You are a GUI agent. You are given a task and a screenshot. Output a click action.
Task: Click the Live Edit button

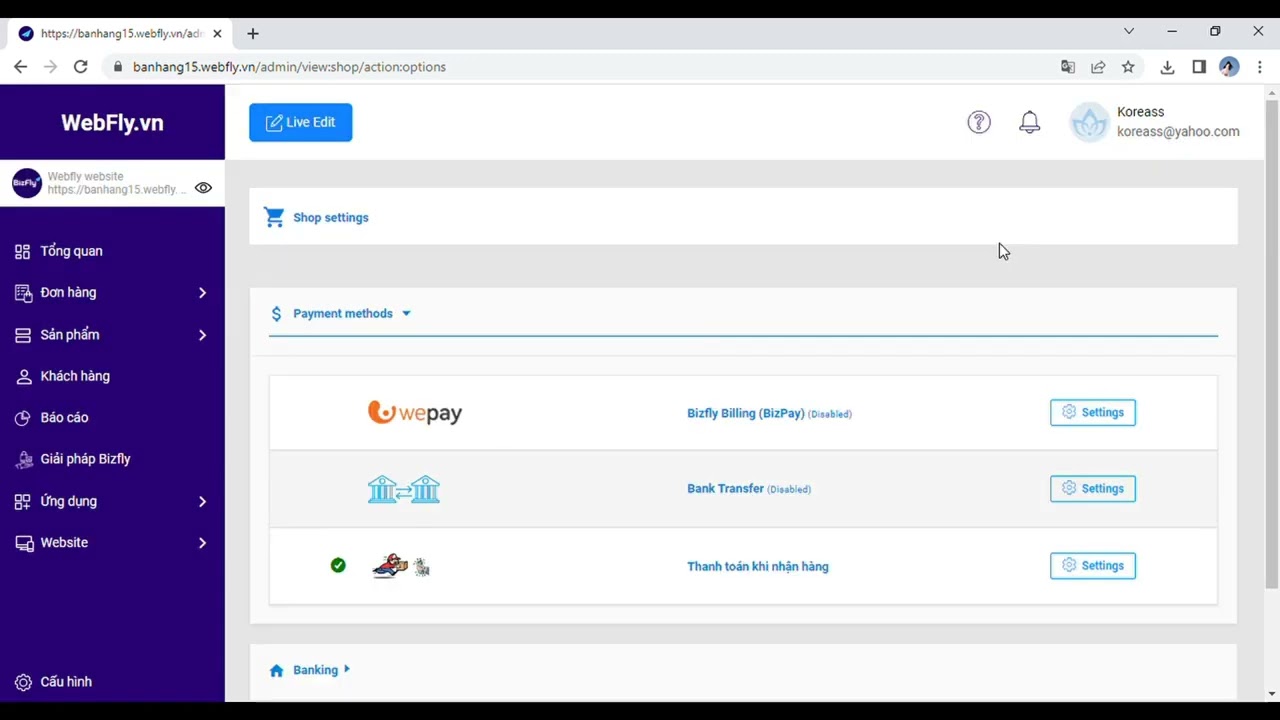pos(300,122)
